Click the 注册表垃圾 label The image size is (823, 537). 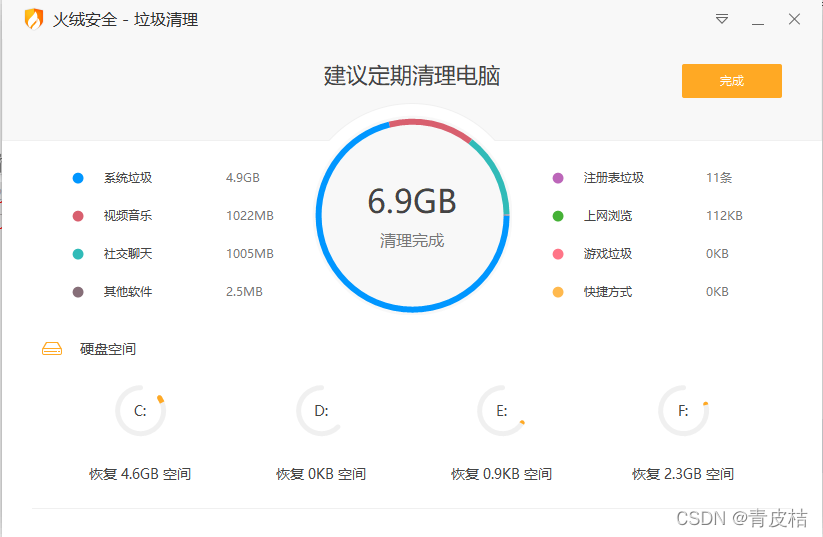pyautogui.click(x=614, y=178)
